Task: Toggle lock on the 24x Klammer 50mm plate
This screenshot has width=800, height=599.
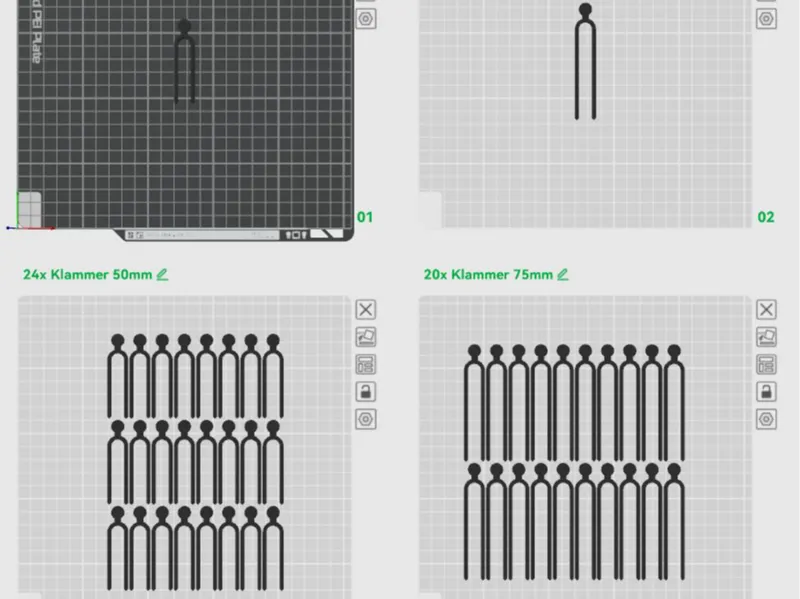Action: pos(365,392)
